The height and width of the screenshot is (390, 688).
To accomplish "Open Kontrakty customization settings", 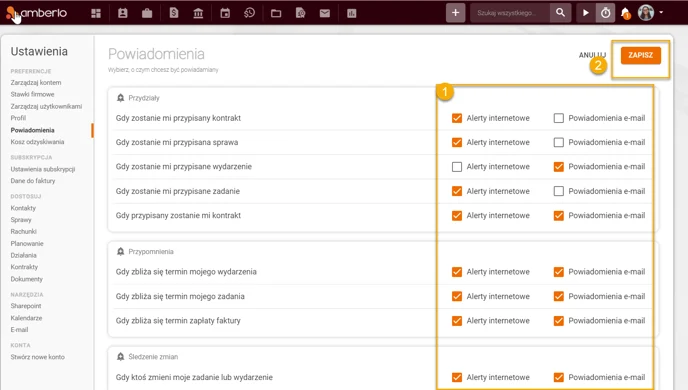I will 24,267.
